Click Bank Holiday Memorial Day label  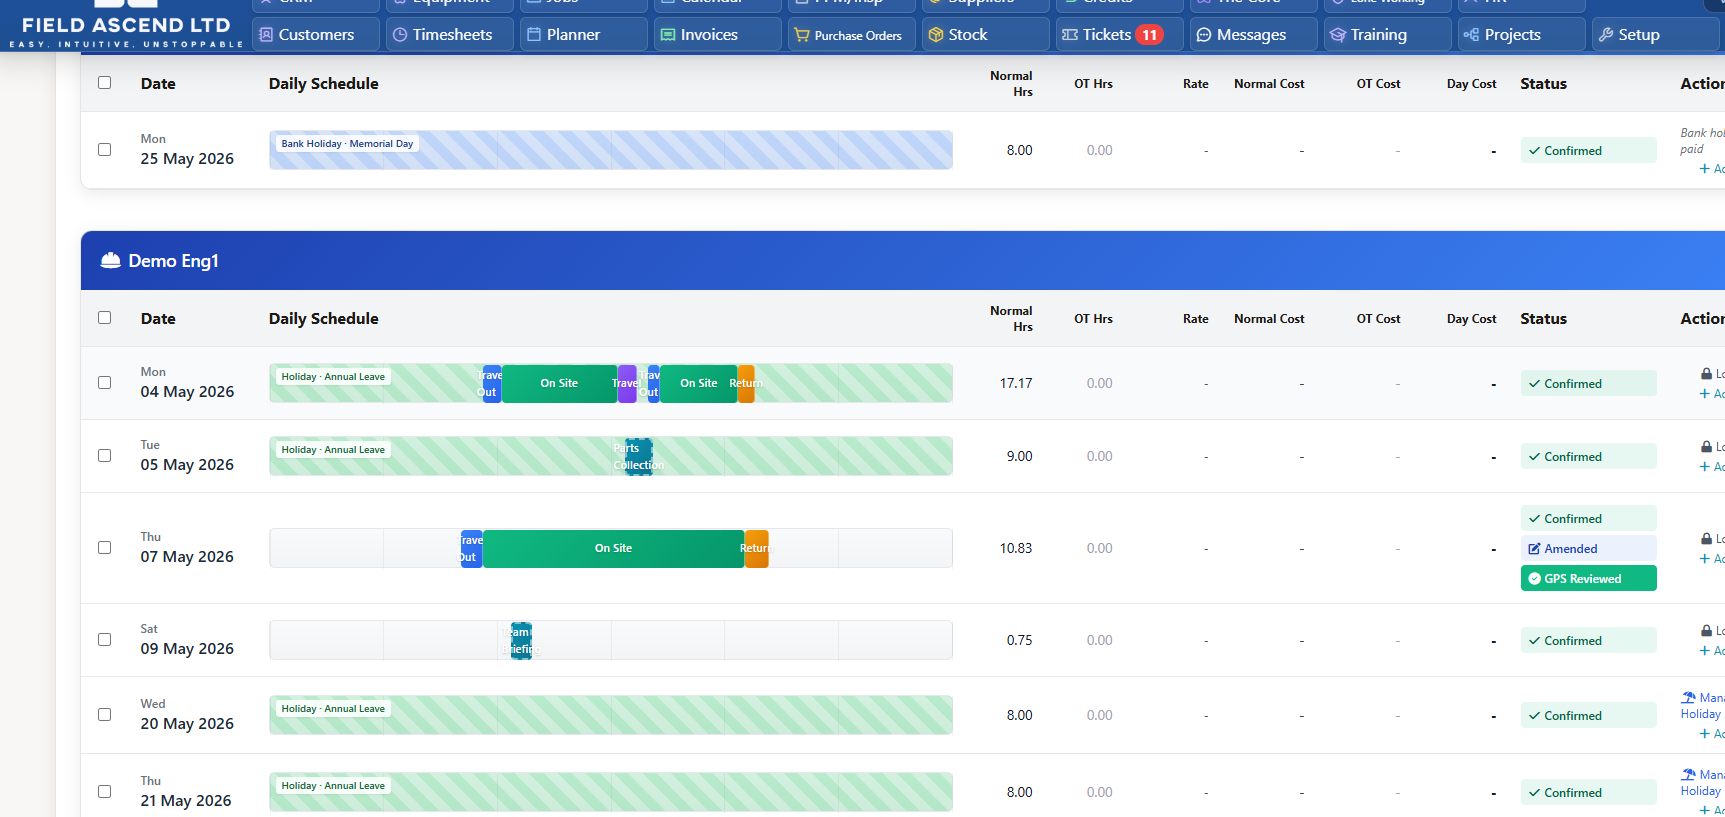tap(347, 144)
